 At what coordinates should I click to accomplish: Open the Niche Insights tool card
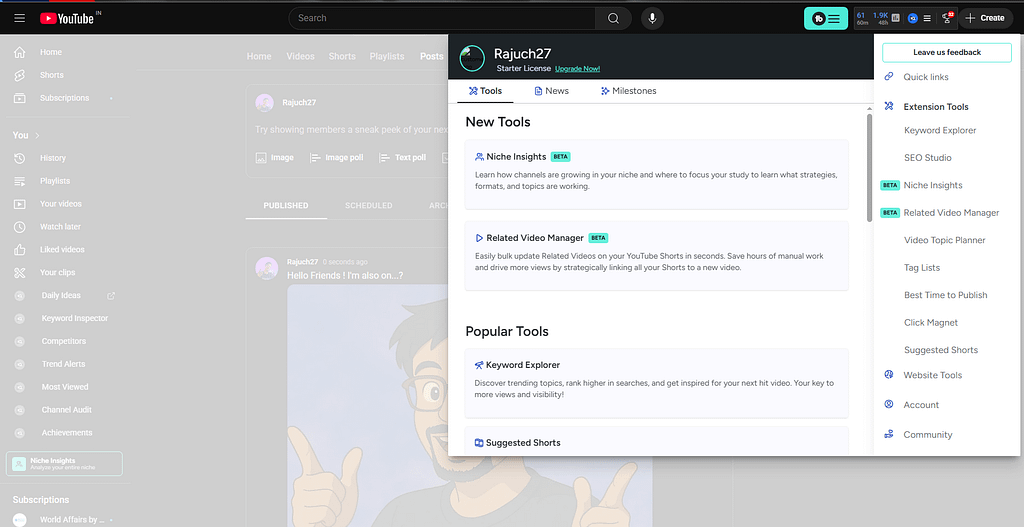tap(656, 174)
